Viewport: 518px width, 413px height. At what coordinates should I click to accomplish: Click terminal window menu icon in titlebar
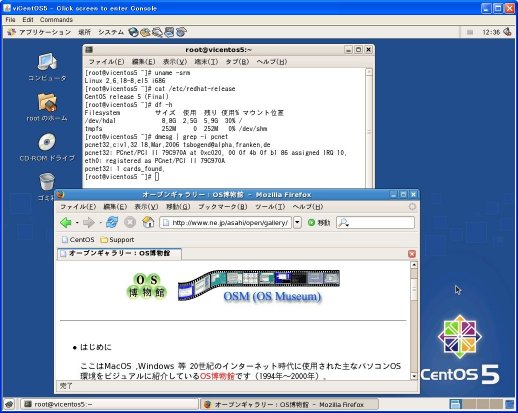89,50
